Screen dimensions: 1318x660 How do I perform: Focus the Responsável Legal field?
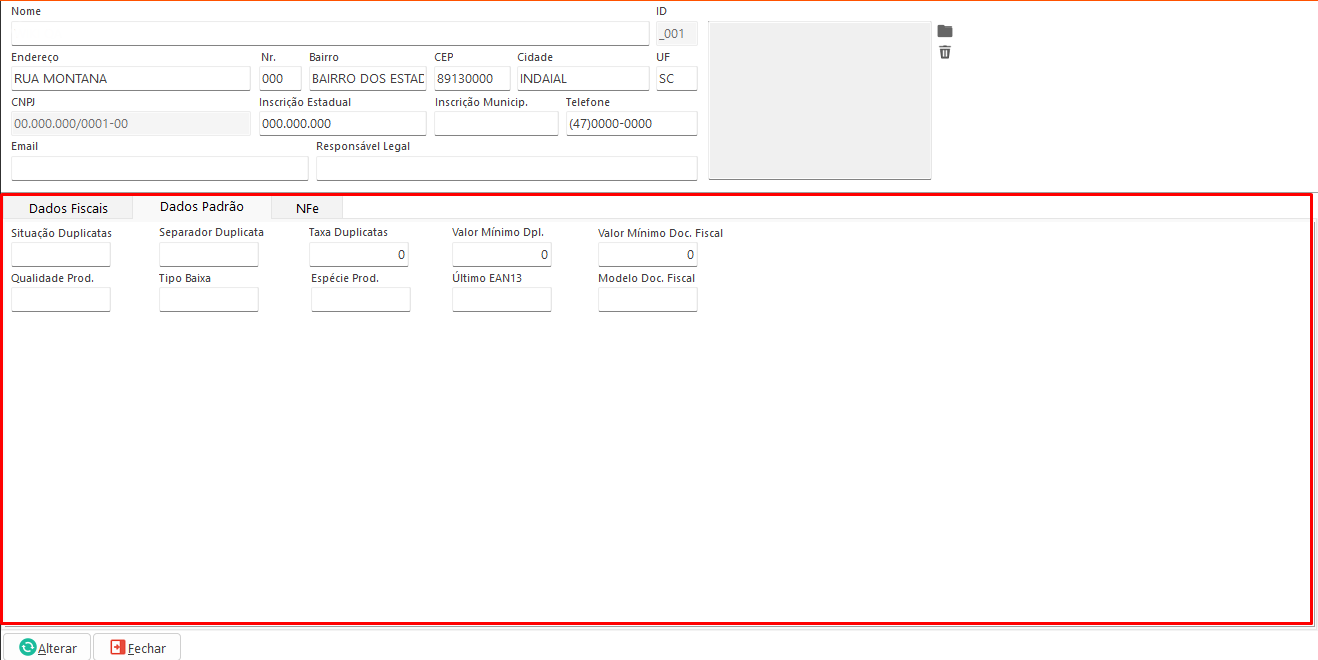506,168
